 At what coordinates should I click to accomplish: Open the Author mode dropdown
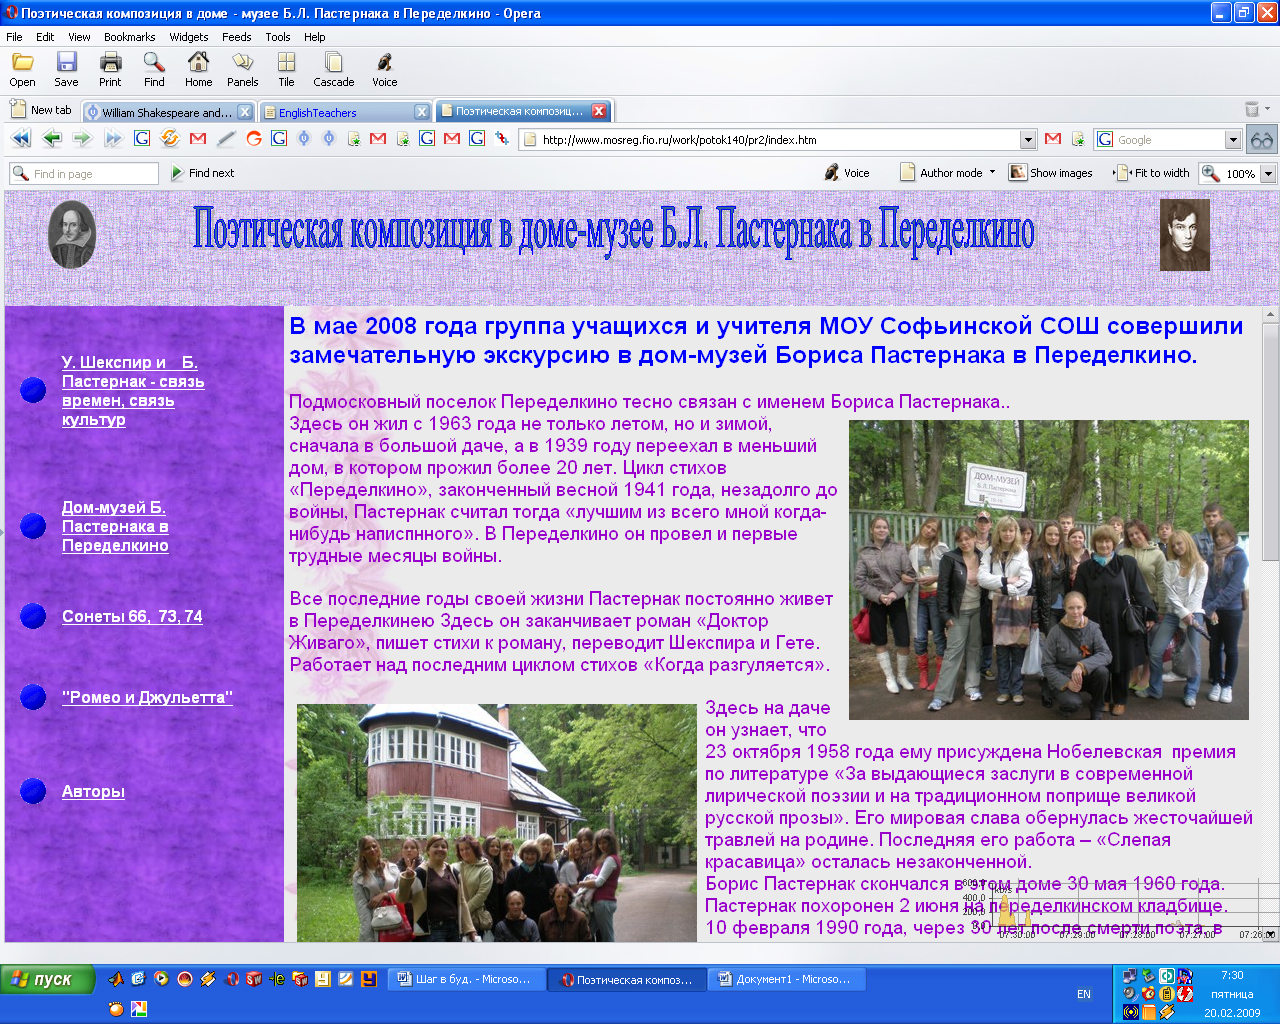coord(950,173)
